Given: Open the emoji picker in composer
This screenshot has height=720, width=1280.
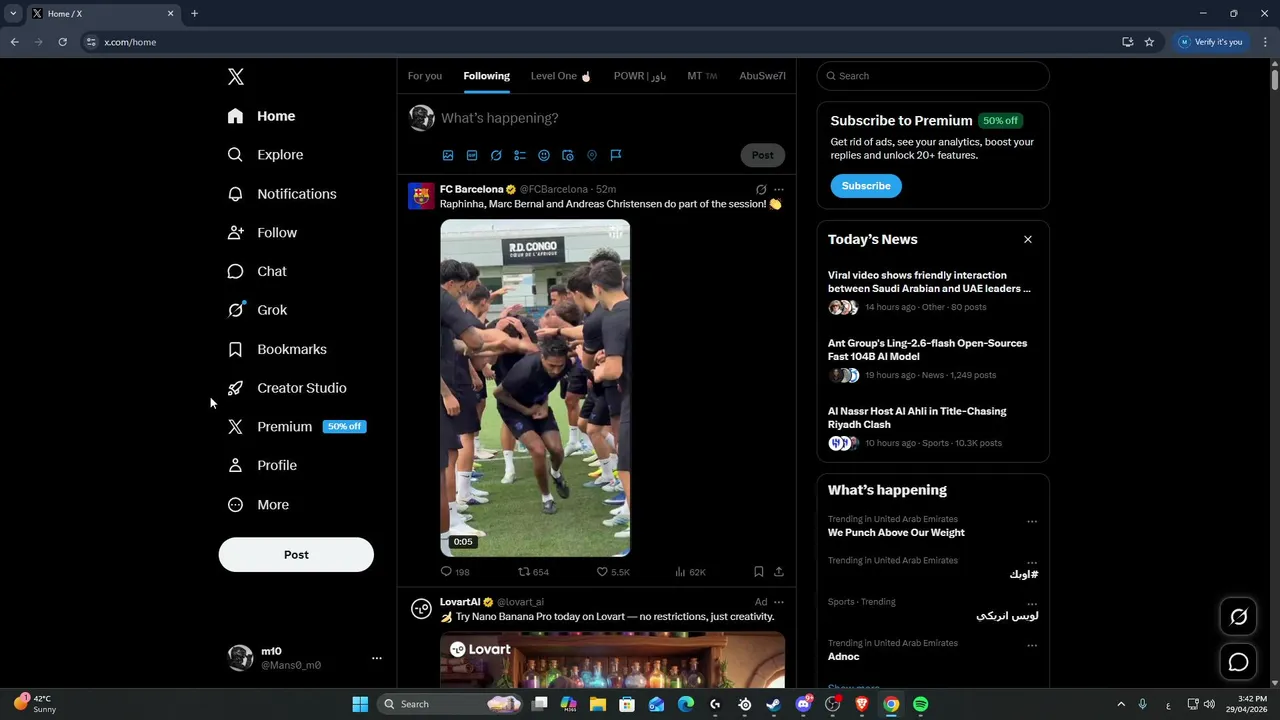Looking at the screenshot, I should click(x=544, y=155).
